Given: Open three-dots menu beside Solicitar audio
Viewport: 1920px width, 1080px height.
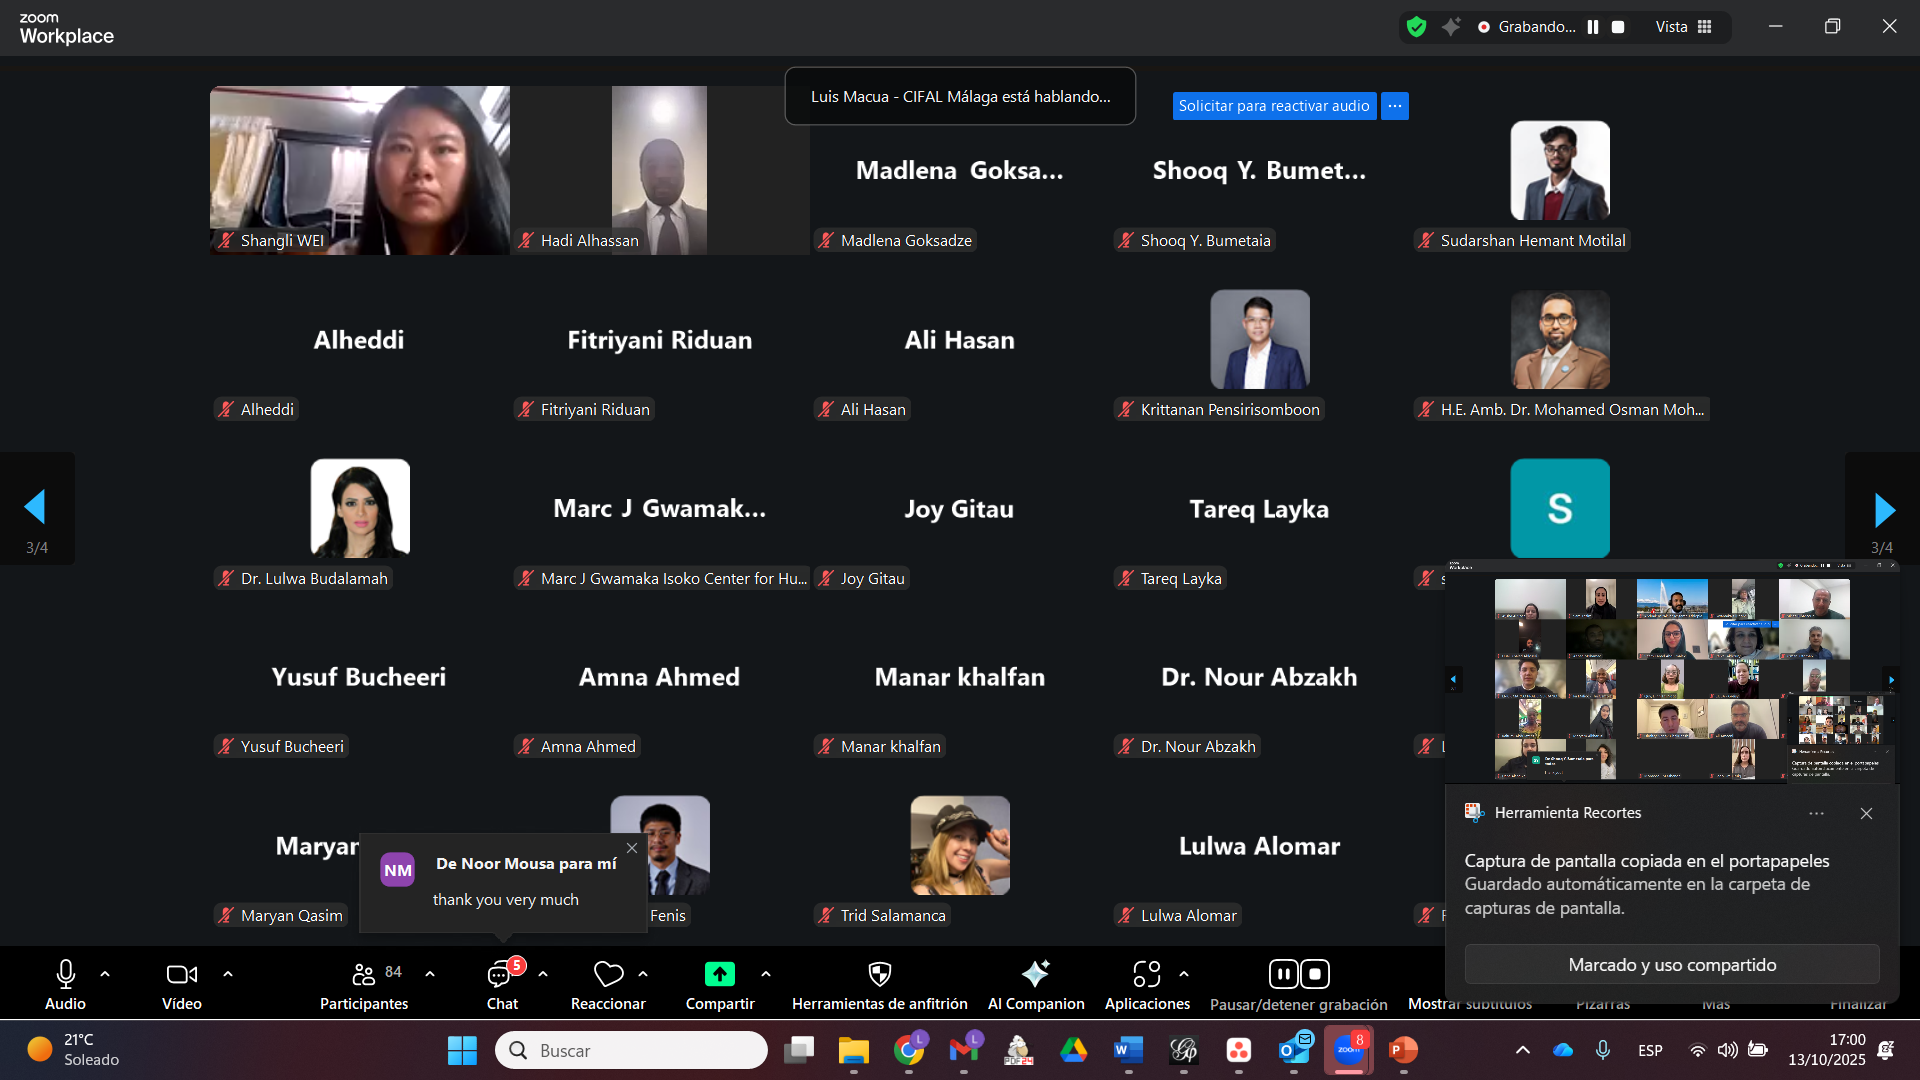Looking at the screenshot, I should [1395, 106].
